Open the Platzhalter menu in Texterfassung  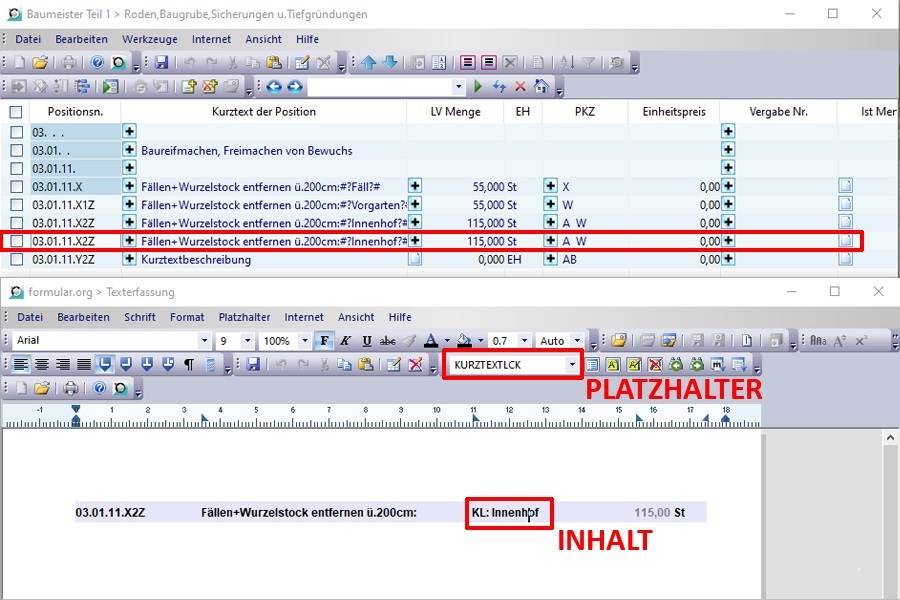pos(244,317)
